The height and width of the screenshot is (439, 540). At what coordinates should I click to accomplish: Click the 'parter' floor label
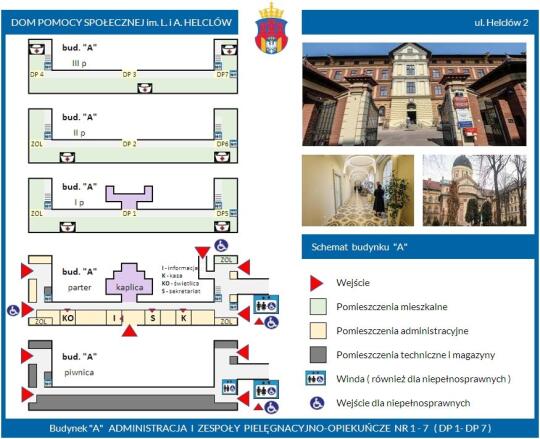(80, 288)
